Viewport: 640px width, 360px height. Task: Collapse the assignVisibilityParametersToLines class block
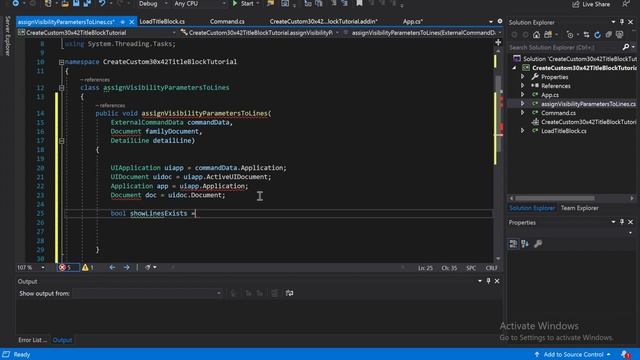coord(61,88)
